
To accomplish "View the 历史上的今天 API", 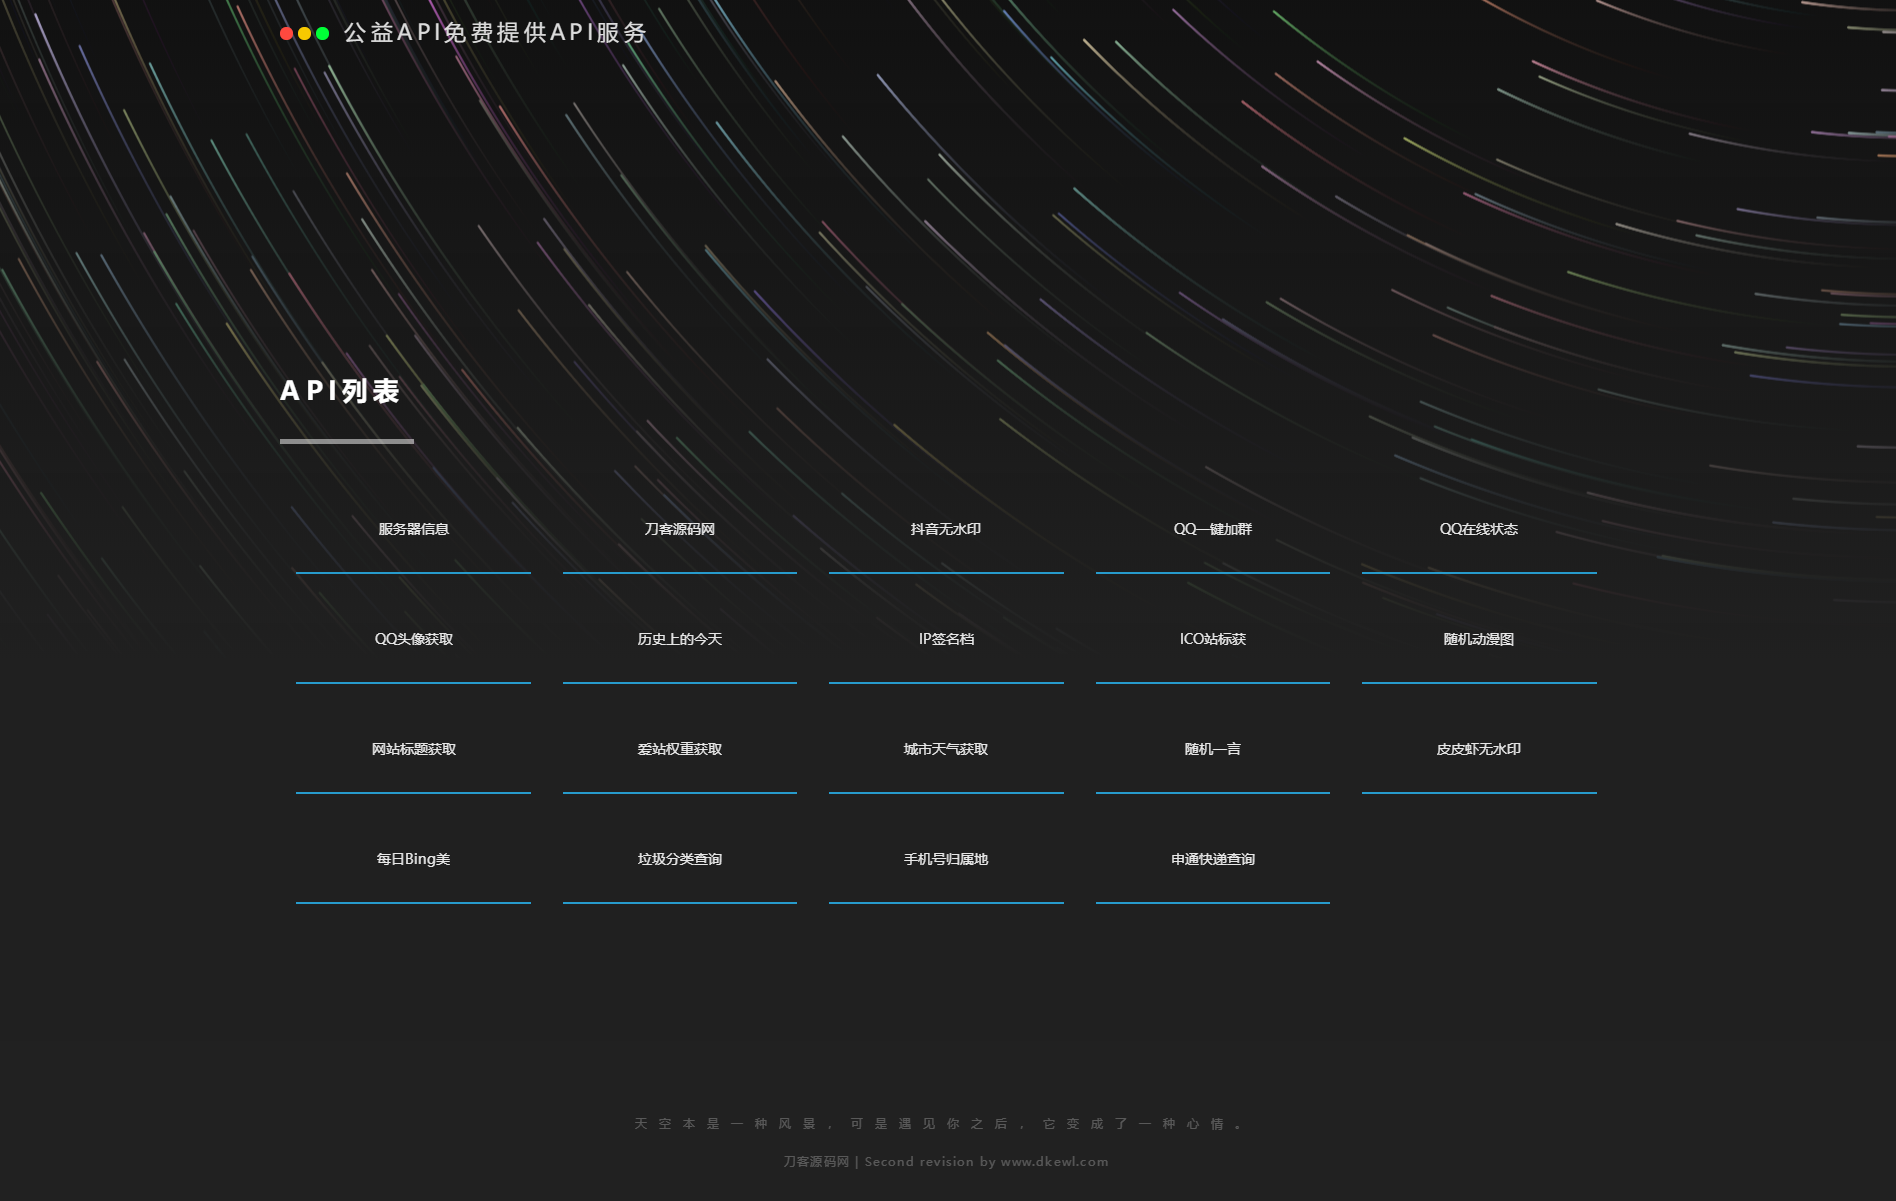I will tap(679, 639).
